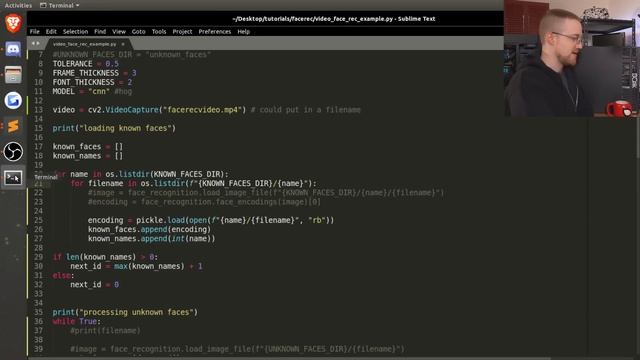This screenshot has width=640, height=360.
Task: Click on 'TOLERANCE' on line 8
Action: pos(72,64)
